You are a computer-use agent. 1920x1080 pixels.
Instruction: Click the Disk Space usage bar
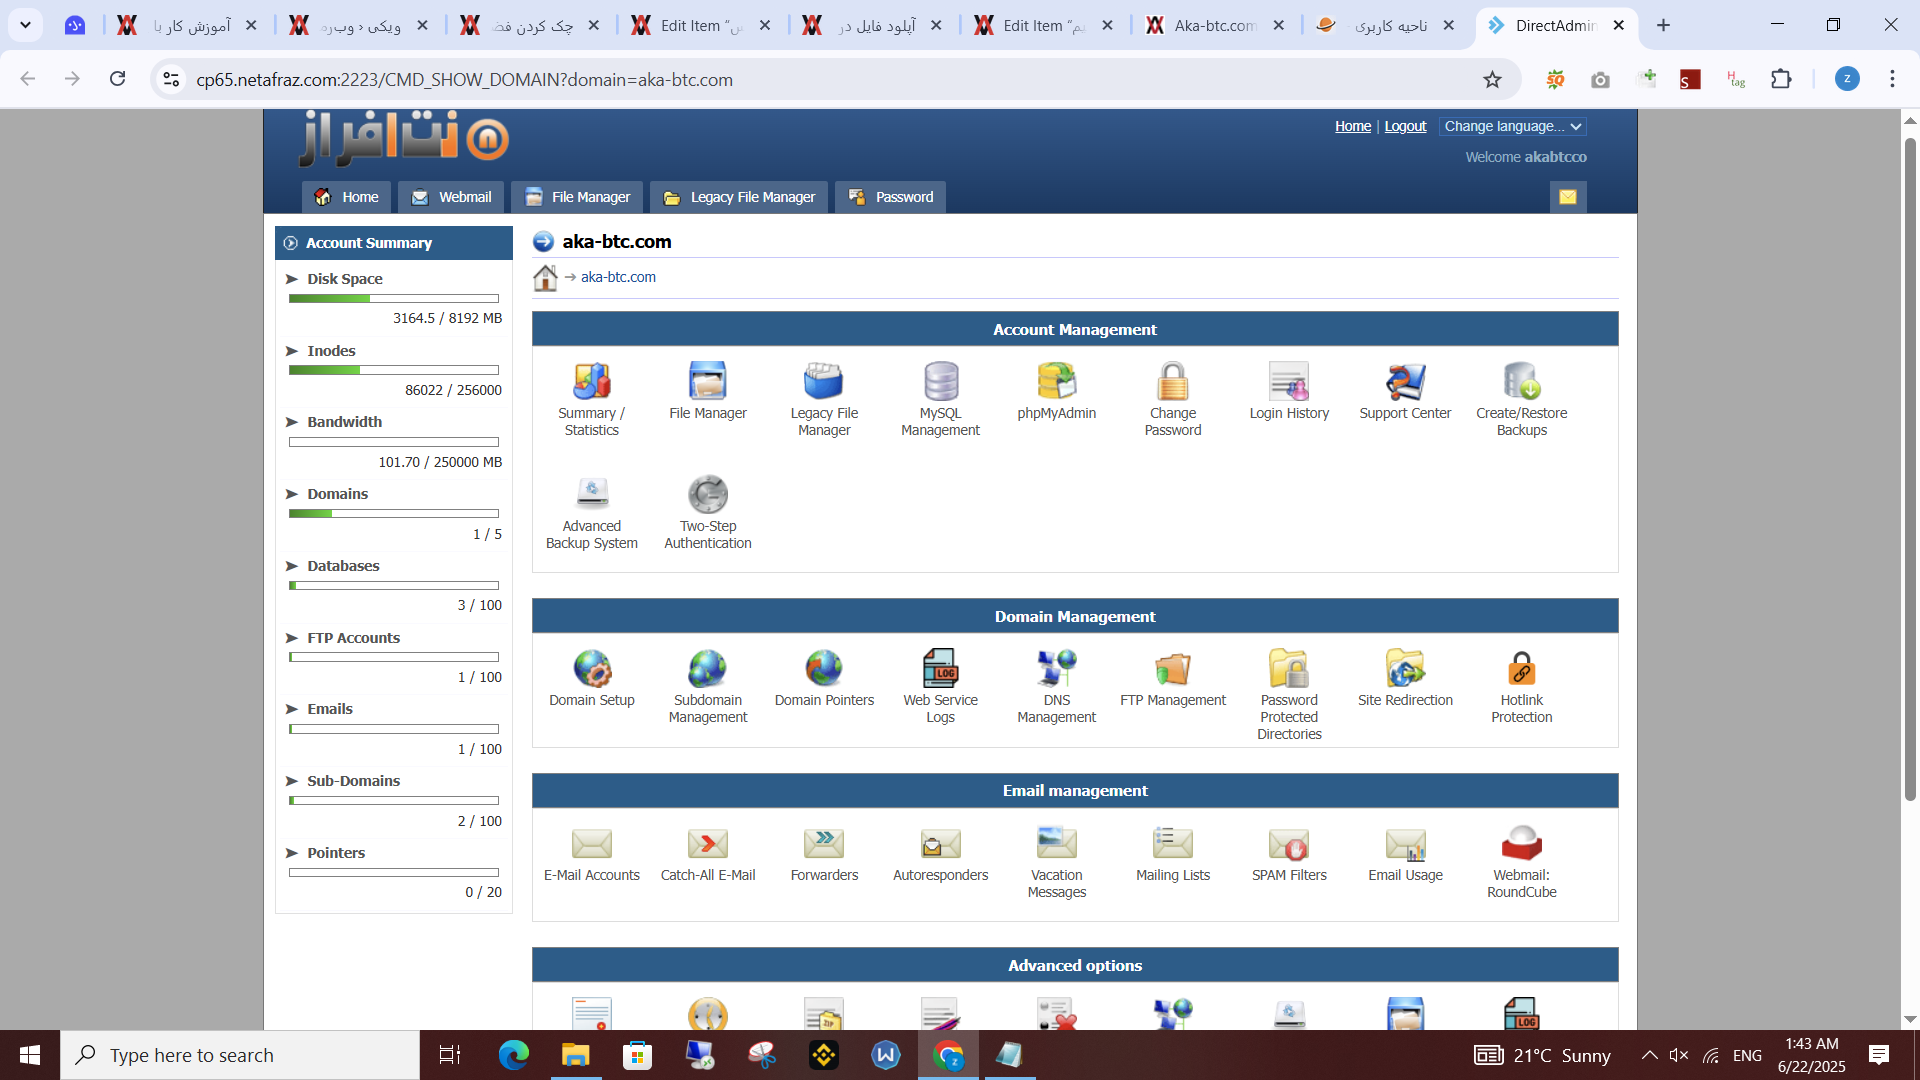click(x=394, y=298)
